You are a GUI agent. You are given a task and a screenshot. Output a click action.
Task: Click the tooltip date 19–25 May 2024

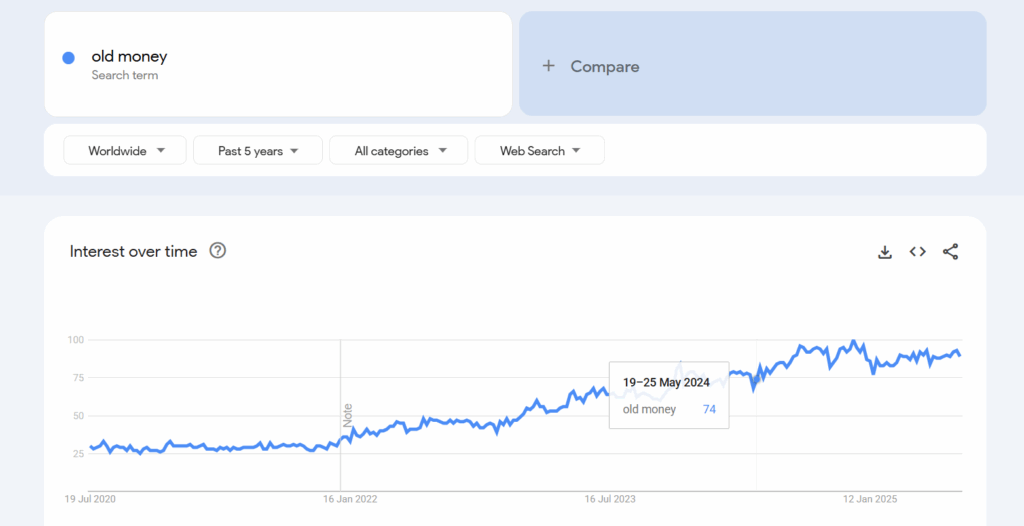click(666, 383)
